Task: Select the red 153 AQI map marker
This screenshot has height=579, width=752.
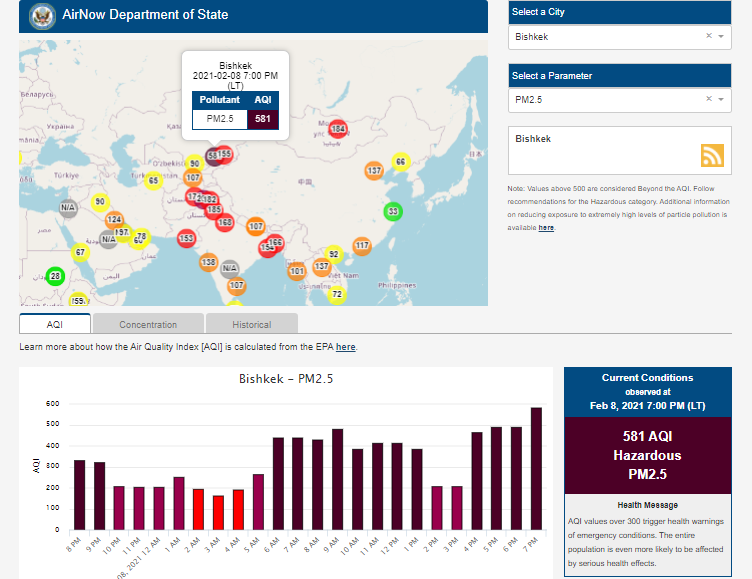Action: 186,238
